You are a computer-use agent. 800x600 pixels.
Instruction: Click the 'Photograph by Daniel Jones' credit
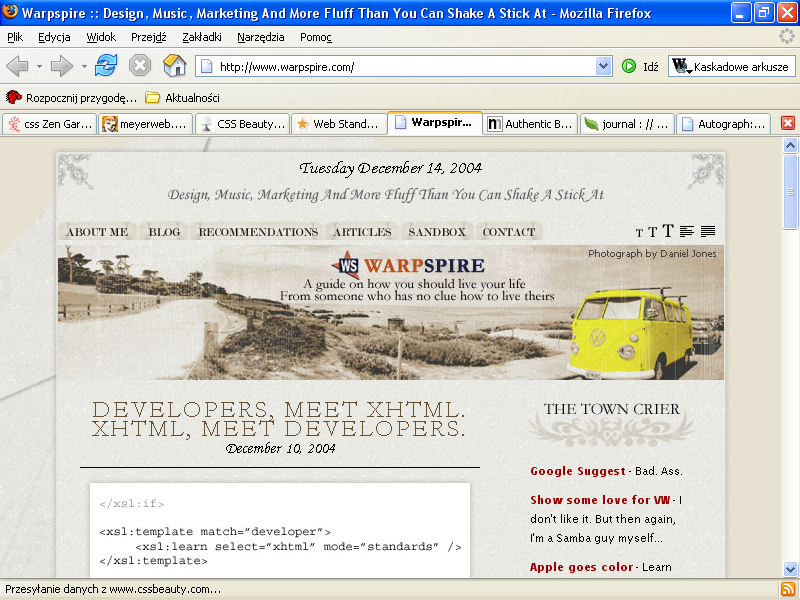[652, 254]
